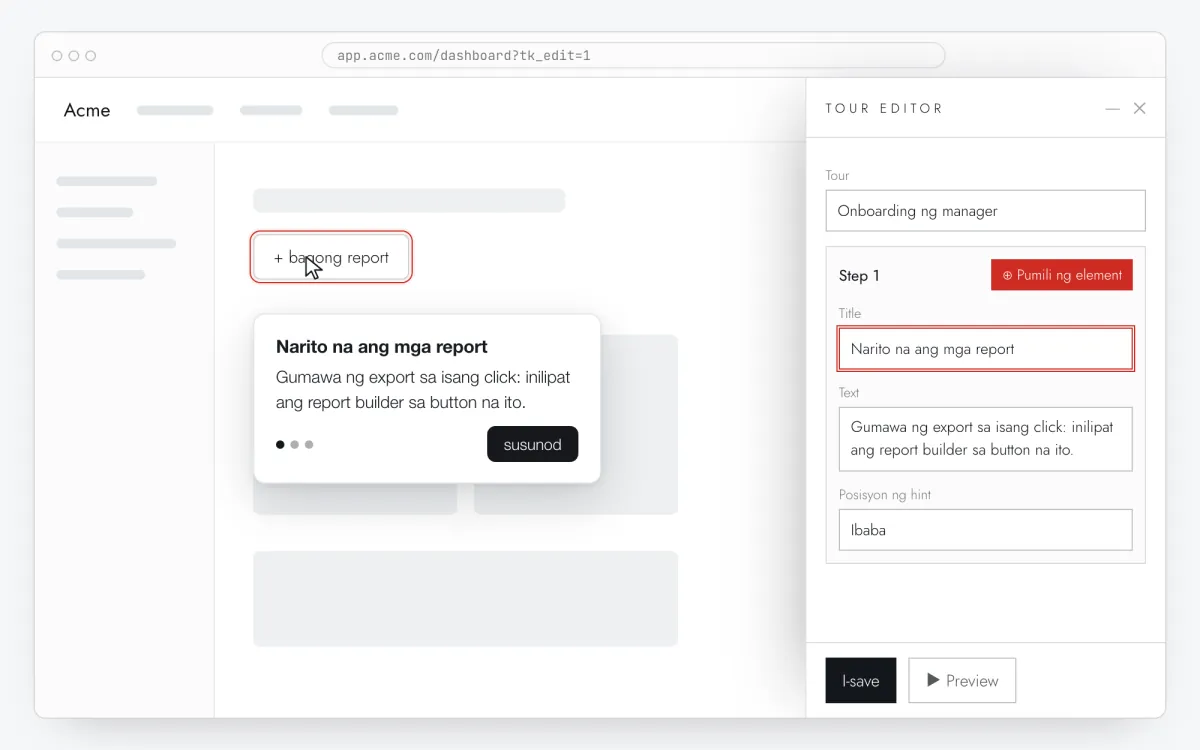The image size is (1200, 750).
Task: Edit the Tour name field
Action: pos(985,211)
